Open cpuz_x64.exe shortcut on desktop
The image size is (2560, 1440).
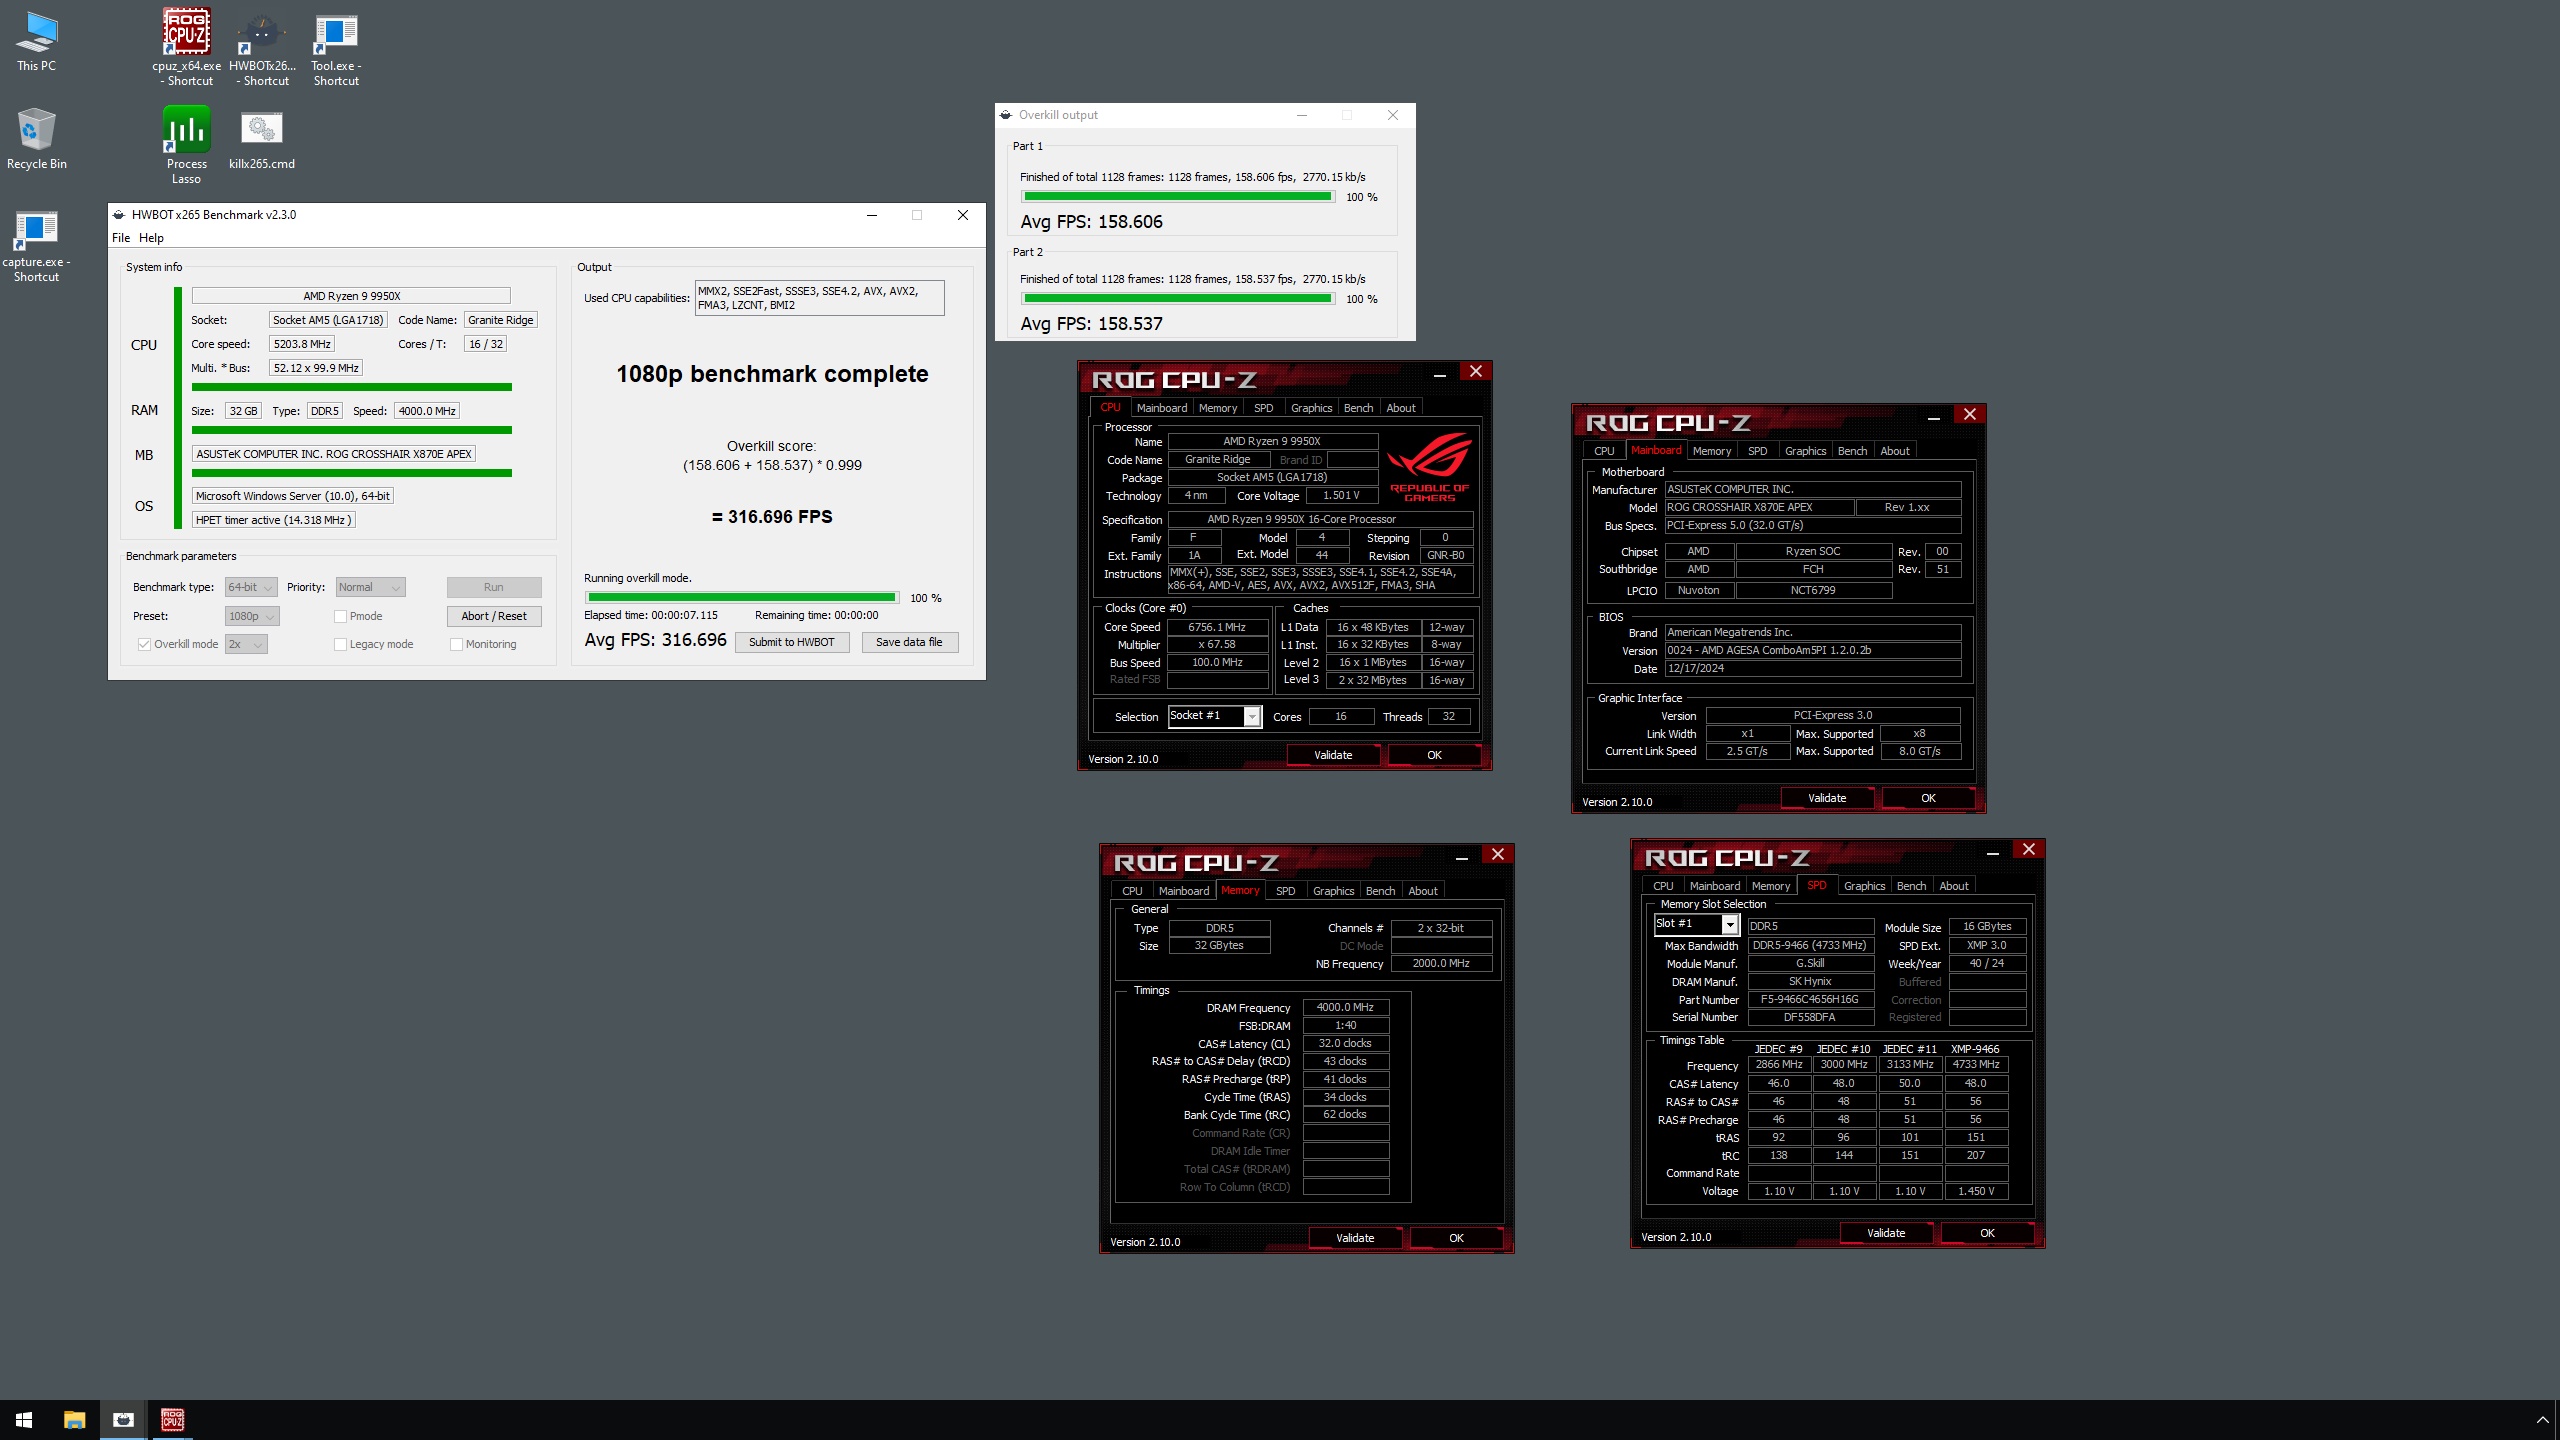pos(187,48)
